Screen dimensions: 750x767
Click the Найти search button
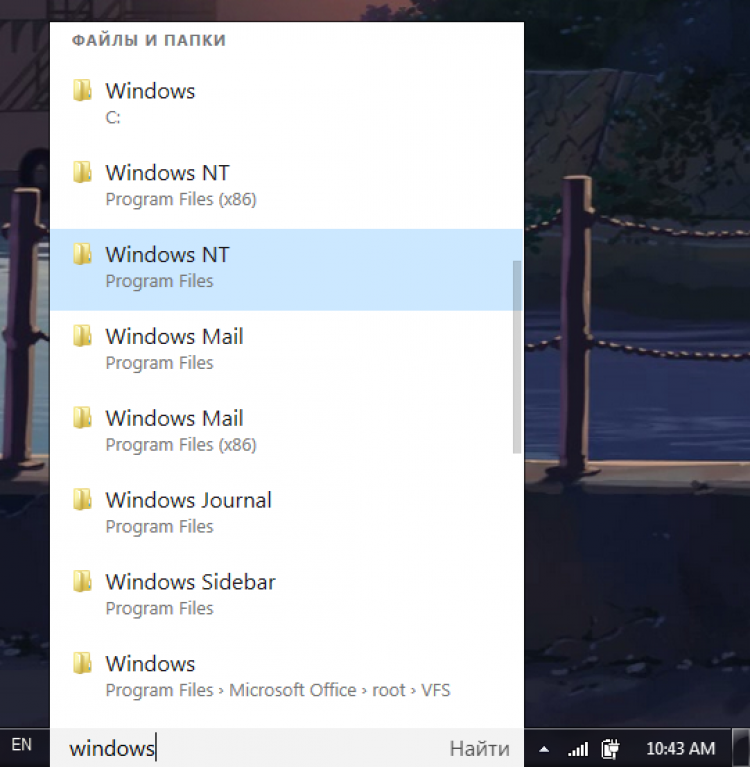click(x=479, y=749)
